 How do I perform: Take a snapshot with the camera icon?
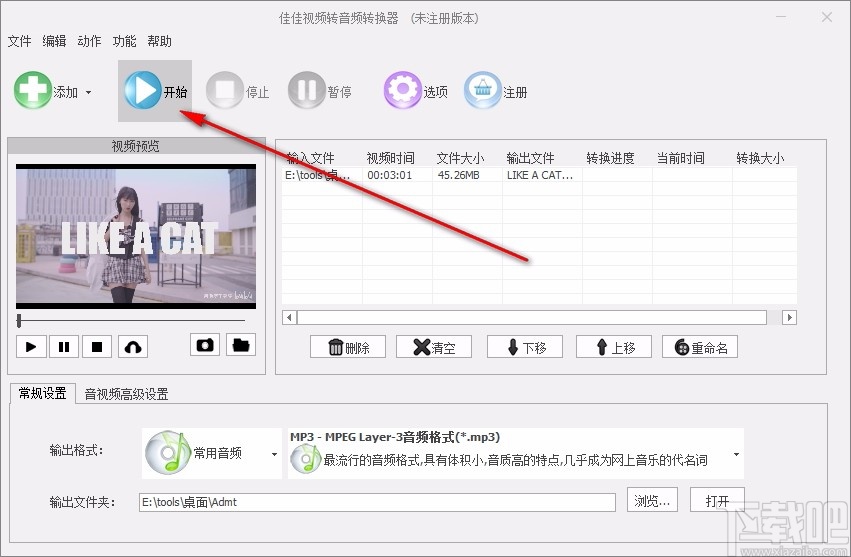coord(205,345)
